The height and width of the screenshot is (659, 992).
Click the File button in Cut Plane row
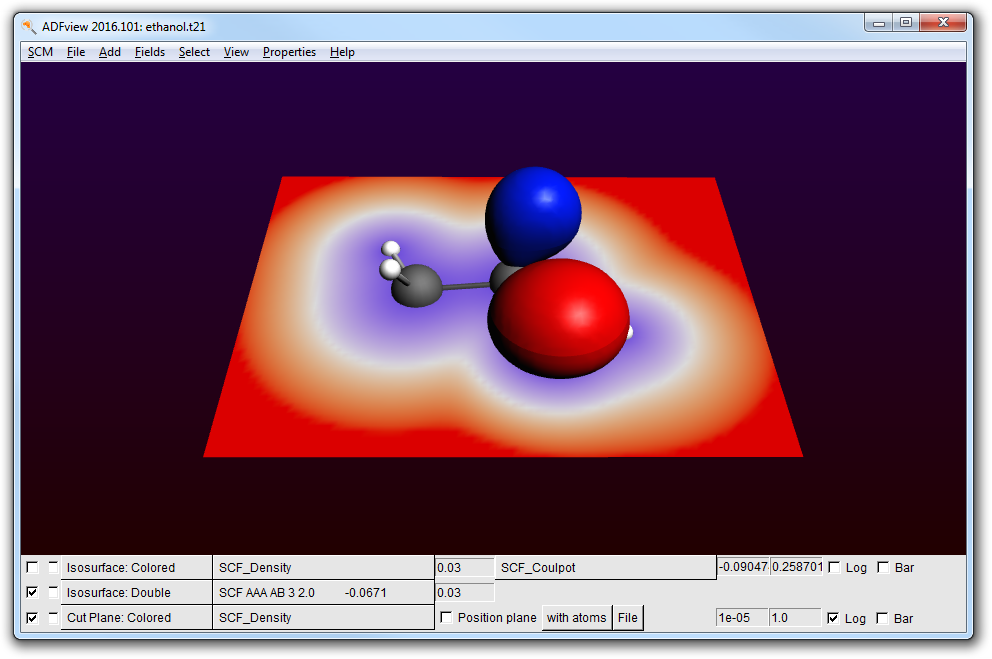(628, 618)
